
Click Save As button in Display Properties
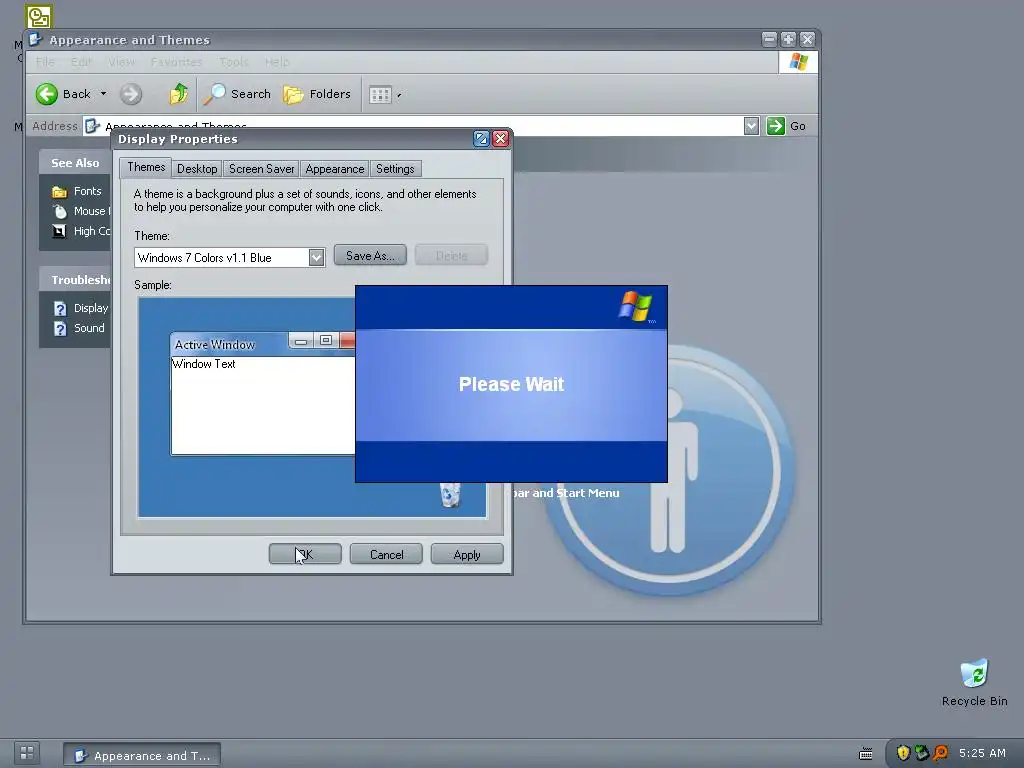[x=370, y=255]
